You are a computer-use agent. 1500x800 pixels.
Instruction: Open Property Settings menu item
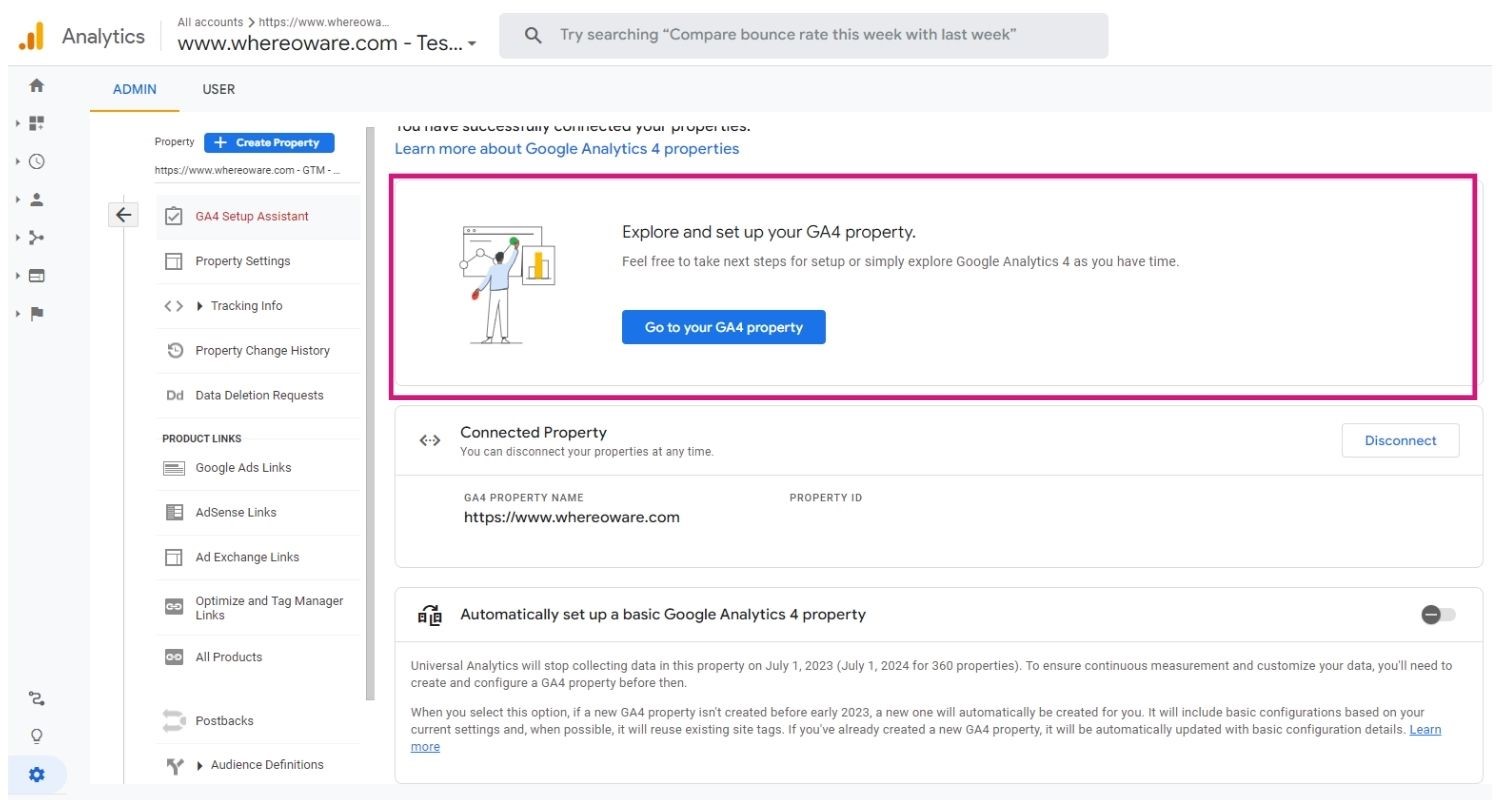click(x=258, y=261)
